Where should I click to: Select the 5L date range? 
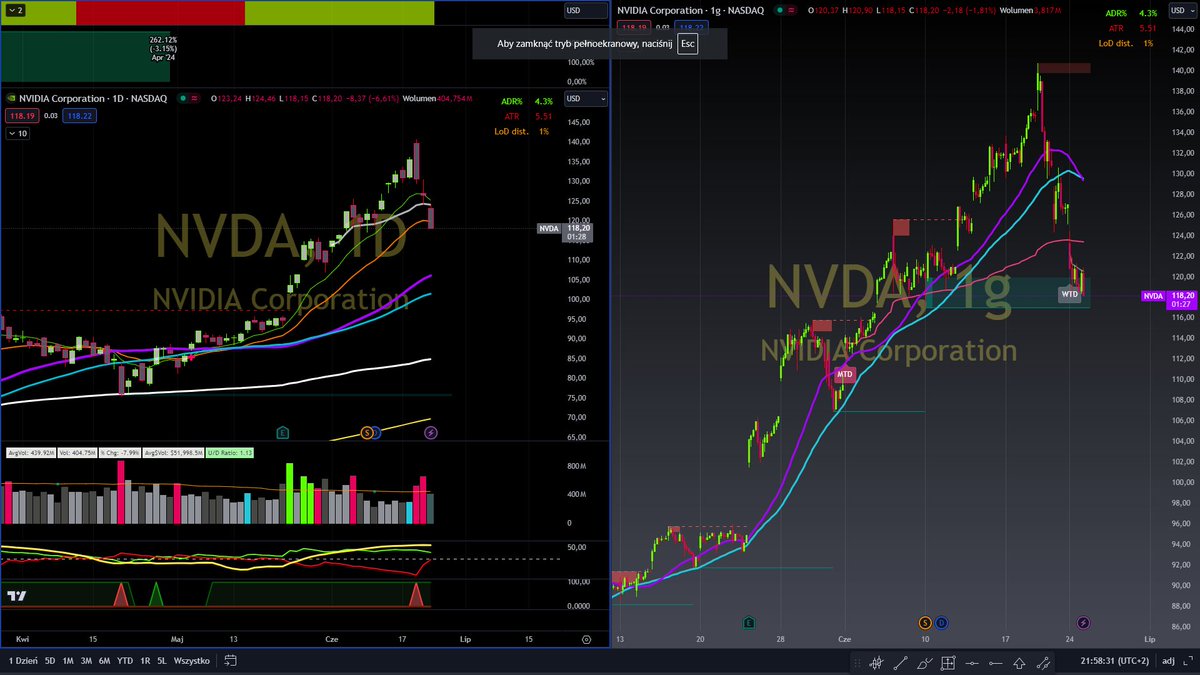[161, 660]
